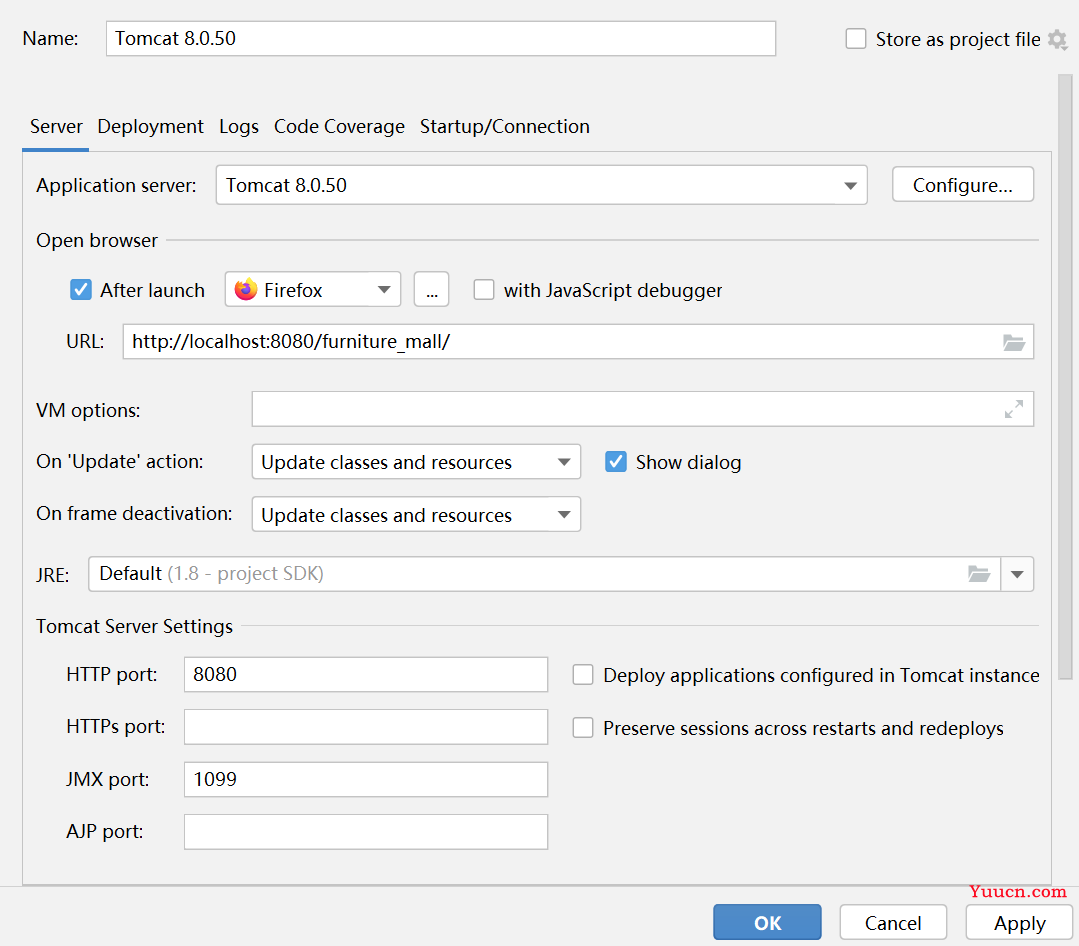The image size is (1079, 946).
Task: Click the HTTPs port field
Action: coord(366,727)
